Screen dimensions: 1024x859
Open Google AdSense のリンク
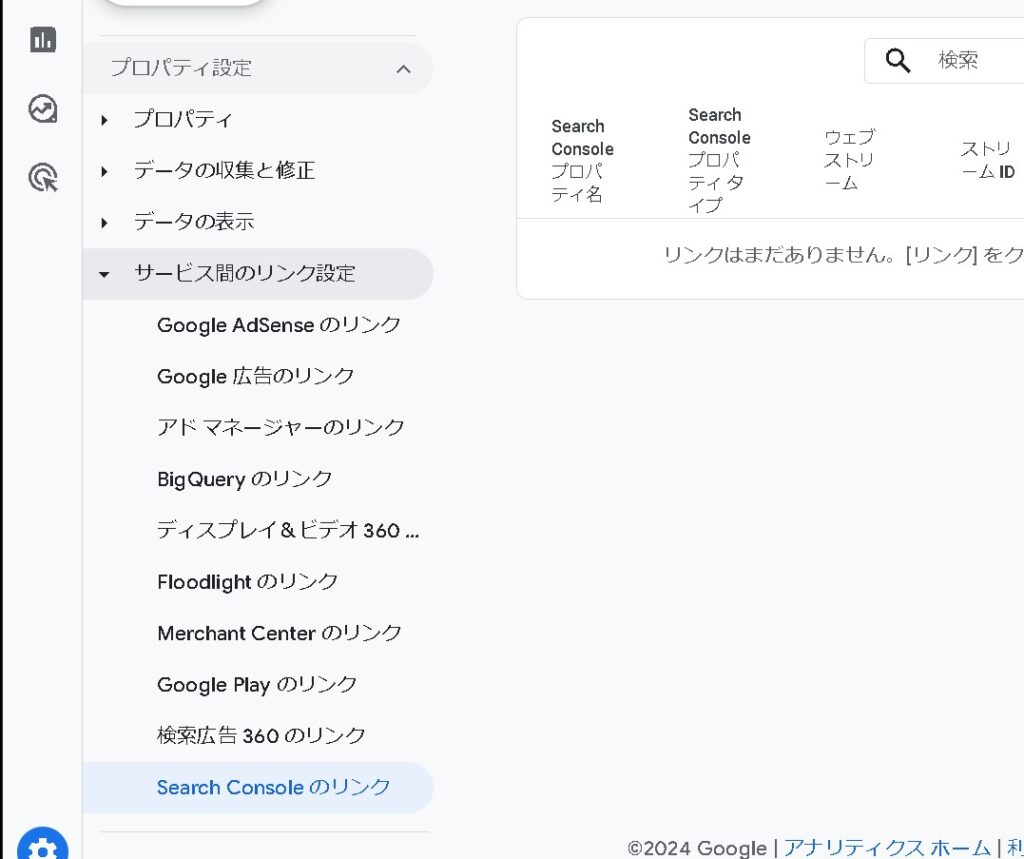click(278, 325)
